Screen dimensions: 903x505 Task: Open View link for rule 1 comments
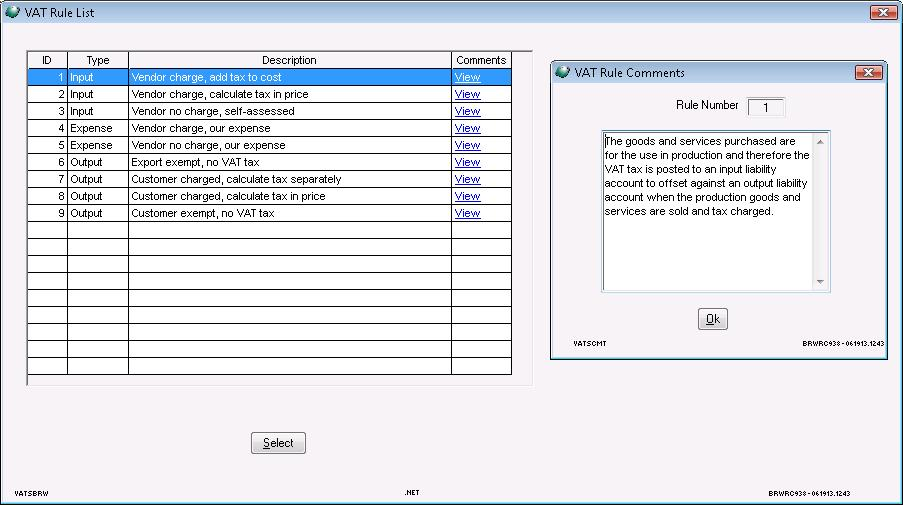(x=467, y=77)
